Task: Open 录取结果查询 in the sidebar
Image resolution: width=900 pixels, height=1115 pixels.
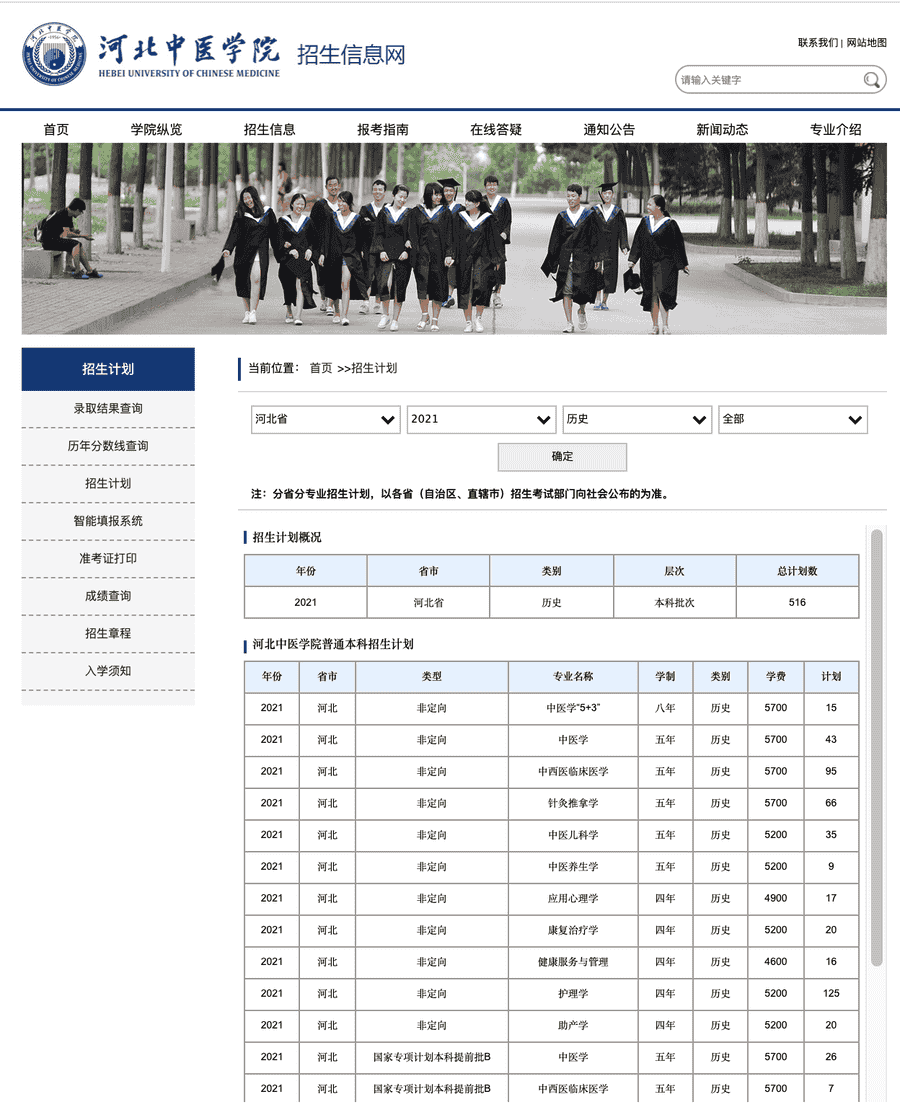Action: click(108, 409)
